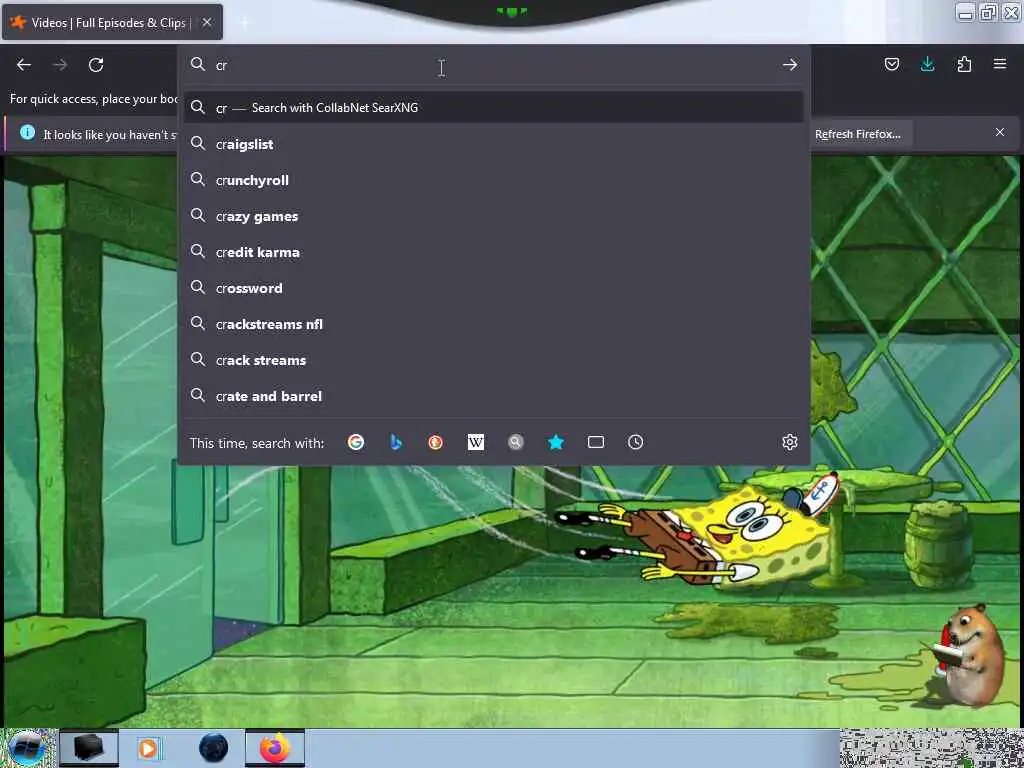Search Bookmarks via star icon

coord(556,443)
